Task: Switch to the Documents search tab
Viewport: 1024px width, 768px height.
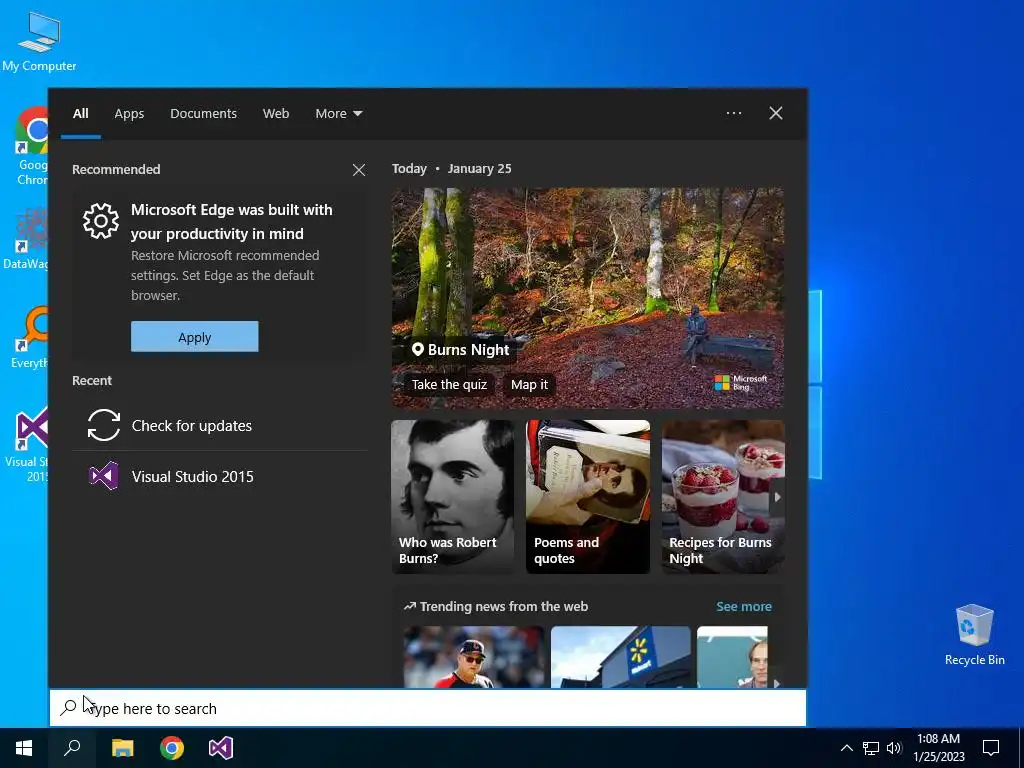Action: 203,114
